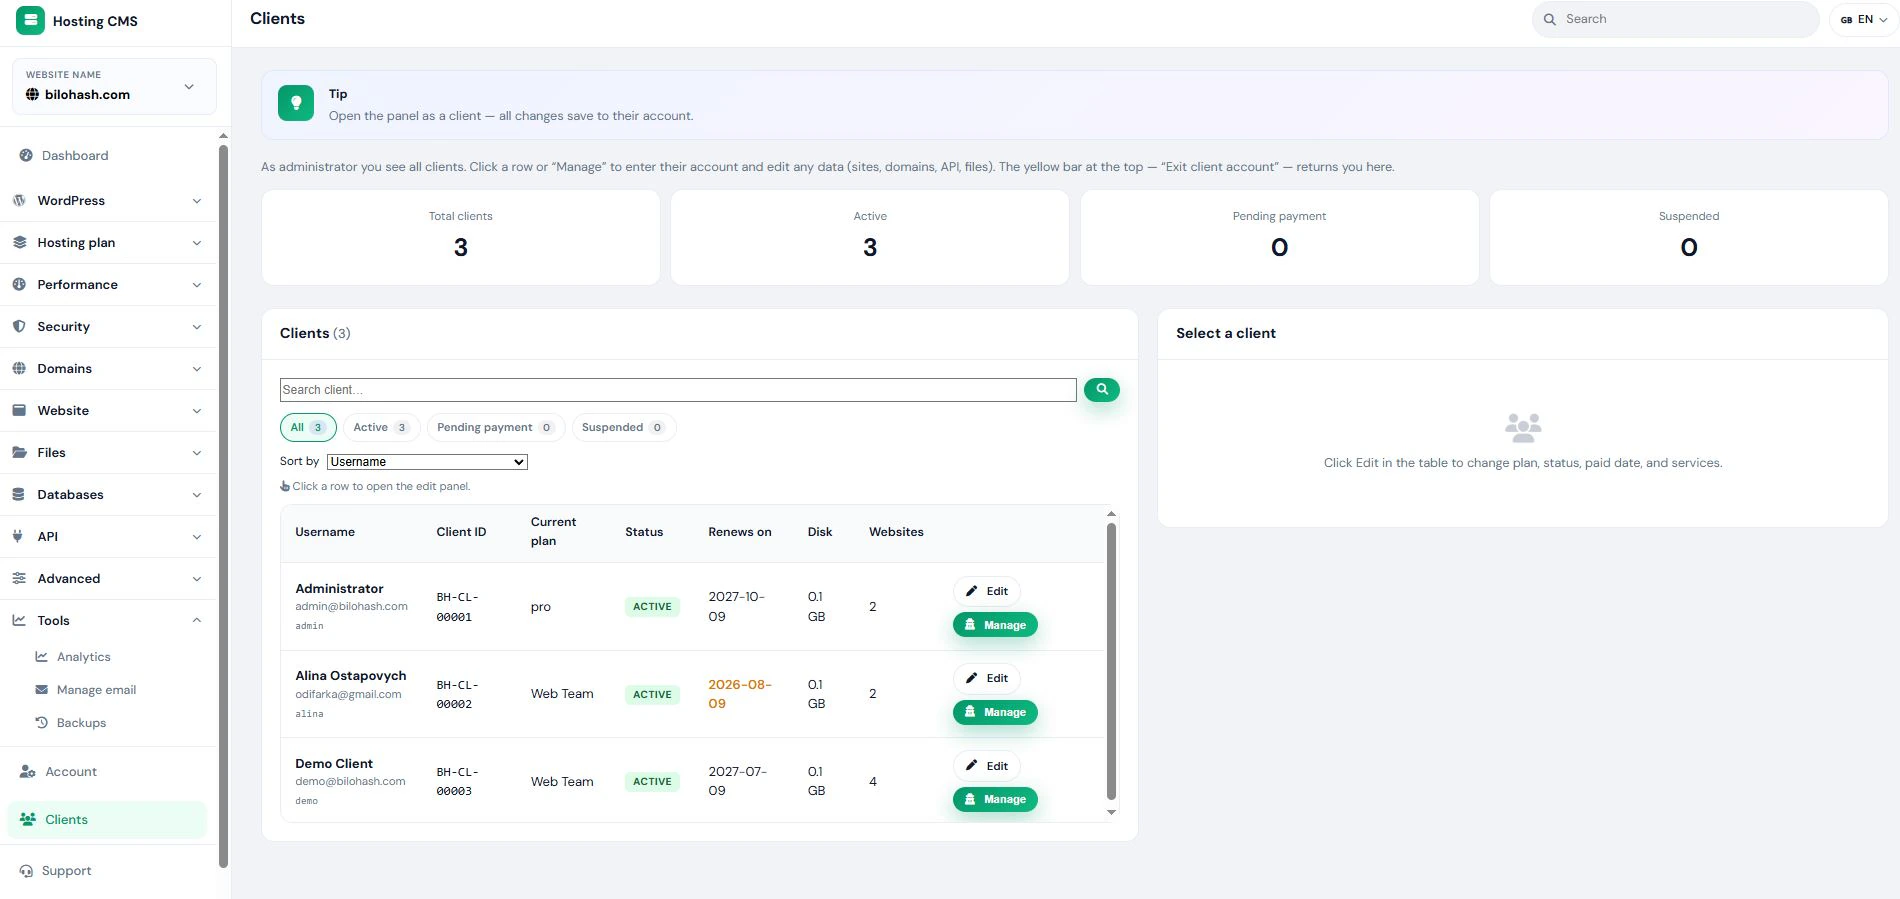Click the Pending payment stat card
Viewport: 1900px width, 899px height.
coord(1279,237)
